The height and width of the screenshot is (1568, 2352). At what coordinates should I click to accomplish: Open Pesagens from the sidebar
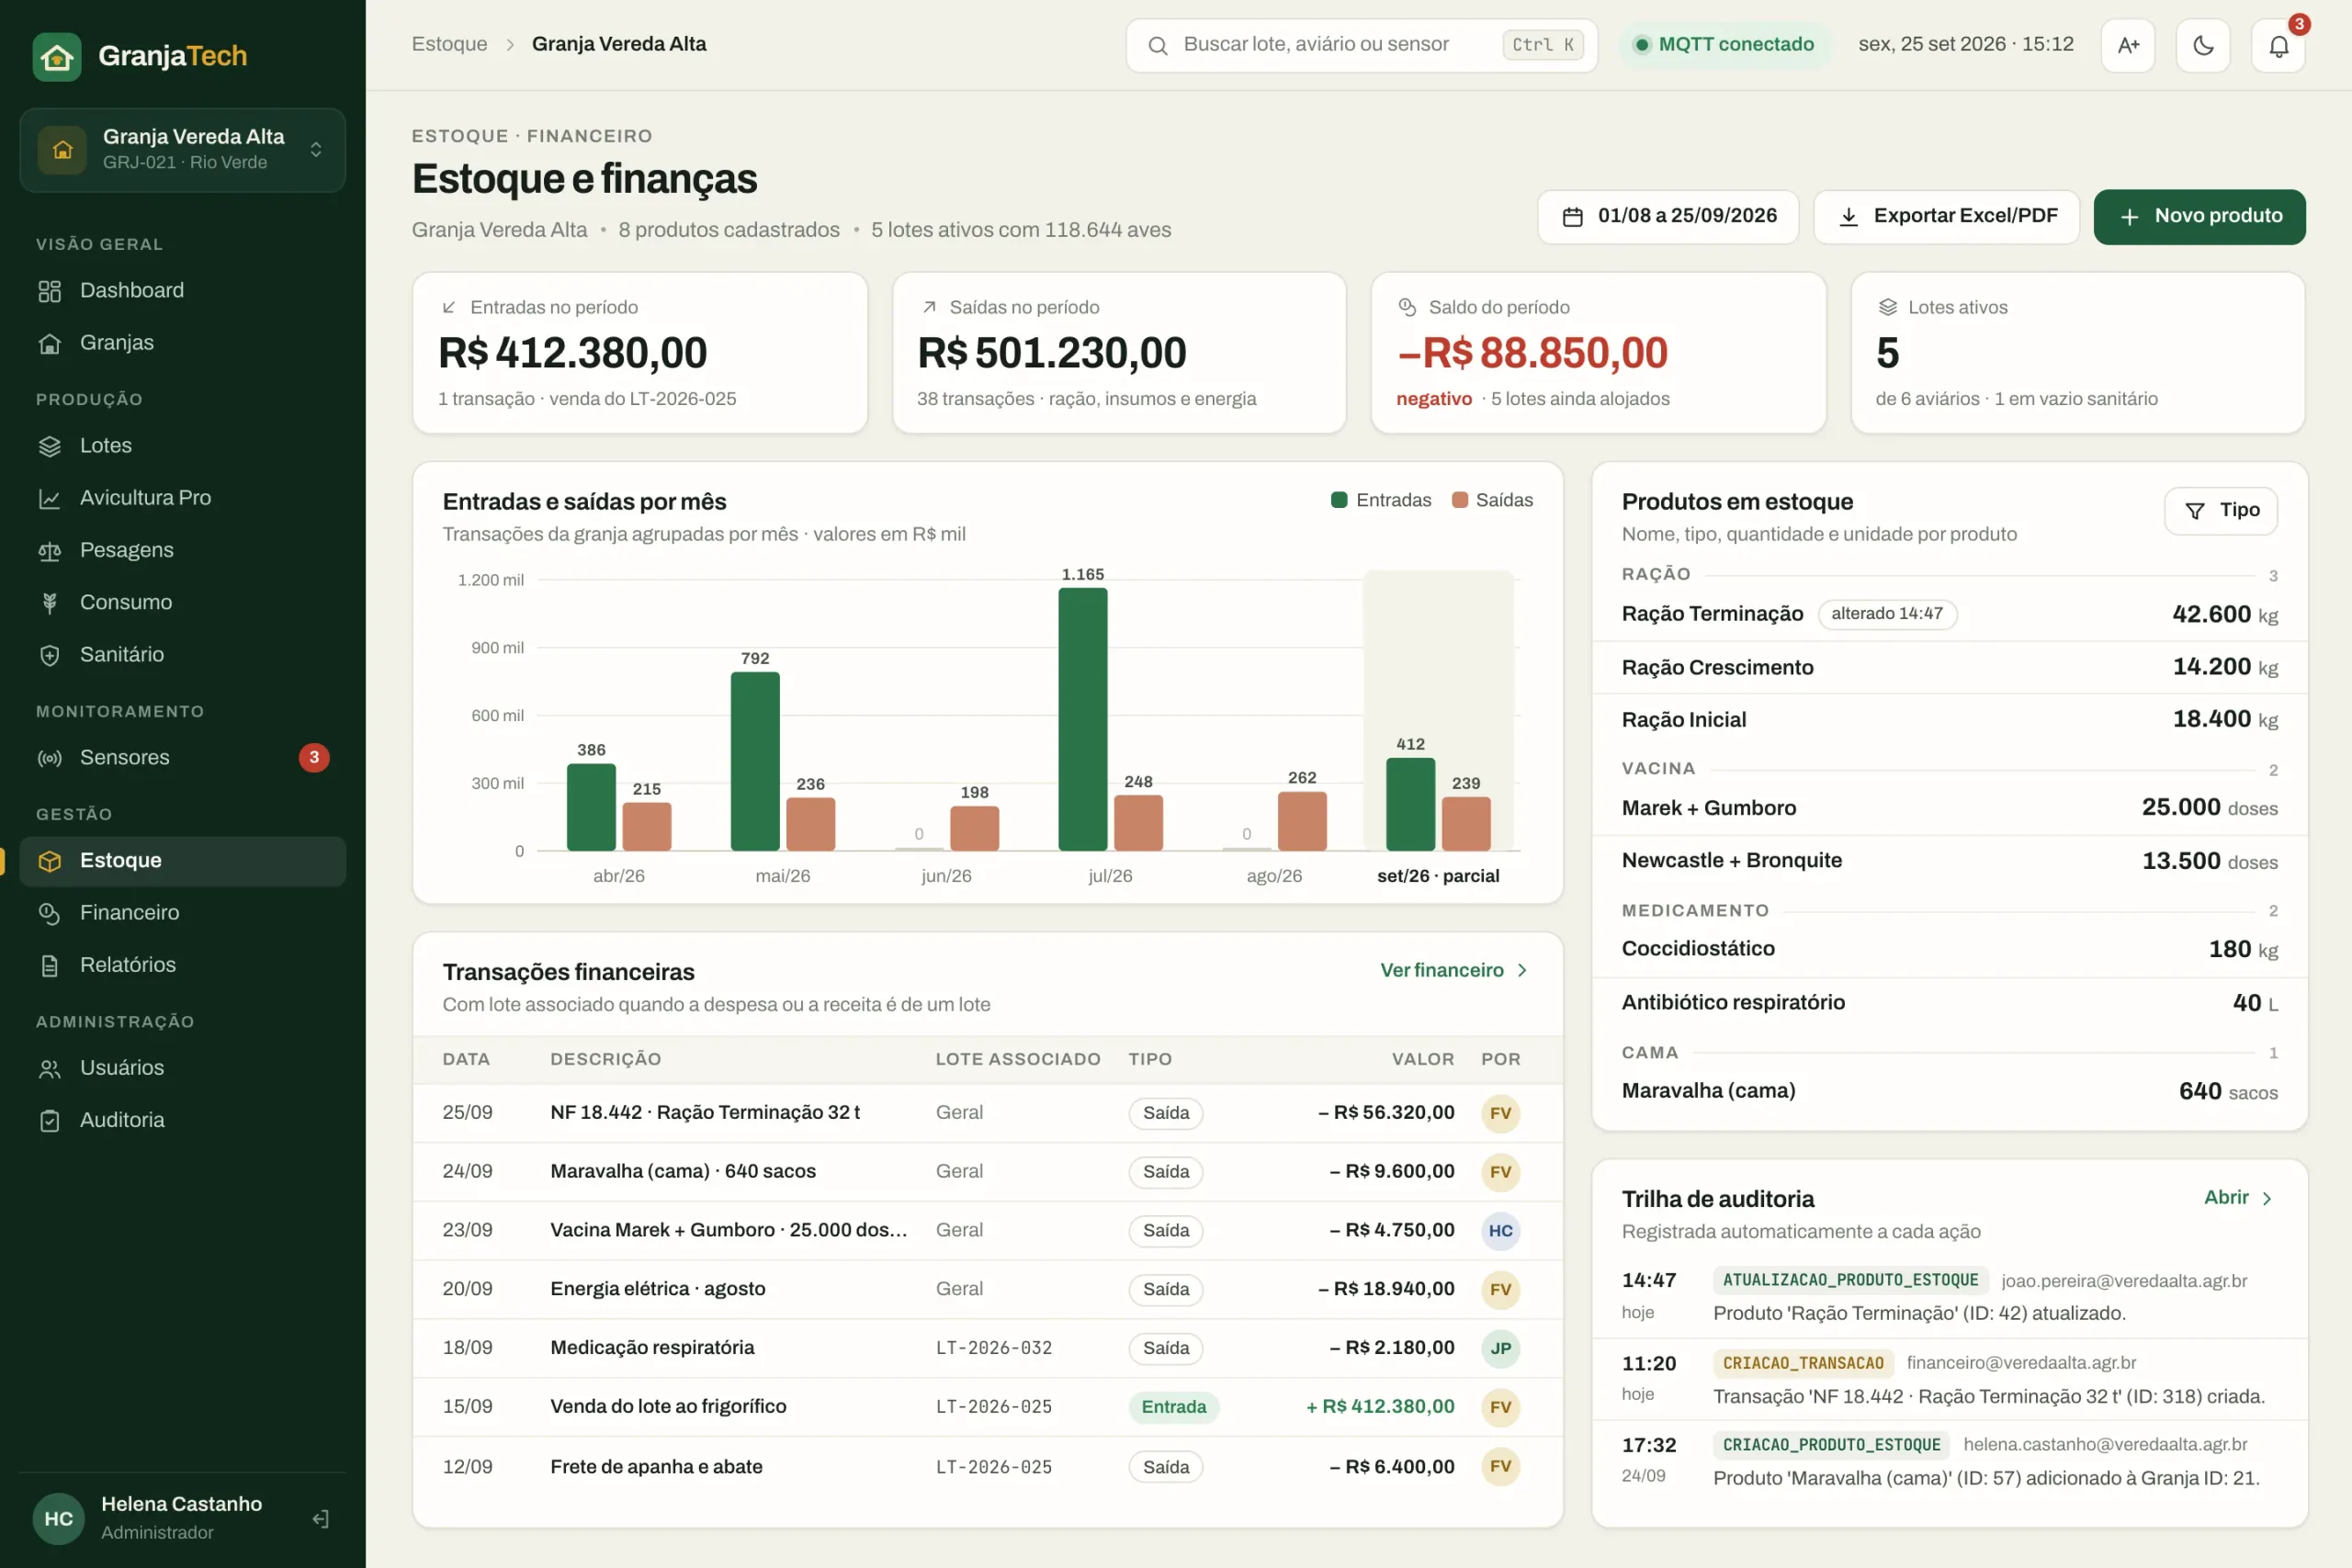point(183,550)
